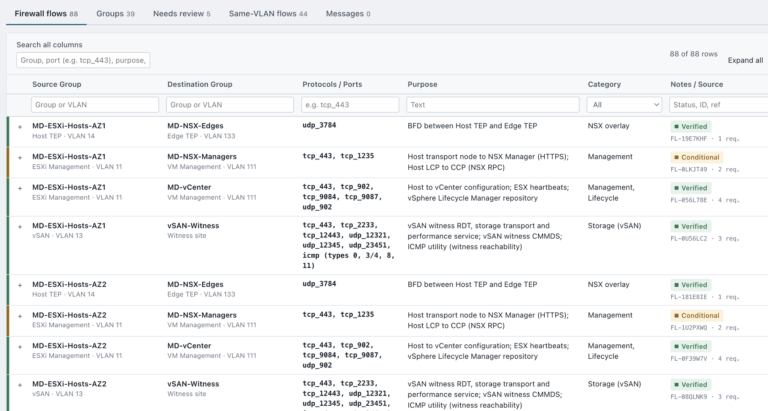Open the Groups tab
The height and width of the screenshot is (411, 768).
click(x=115, y=14)
